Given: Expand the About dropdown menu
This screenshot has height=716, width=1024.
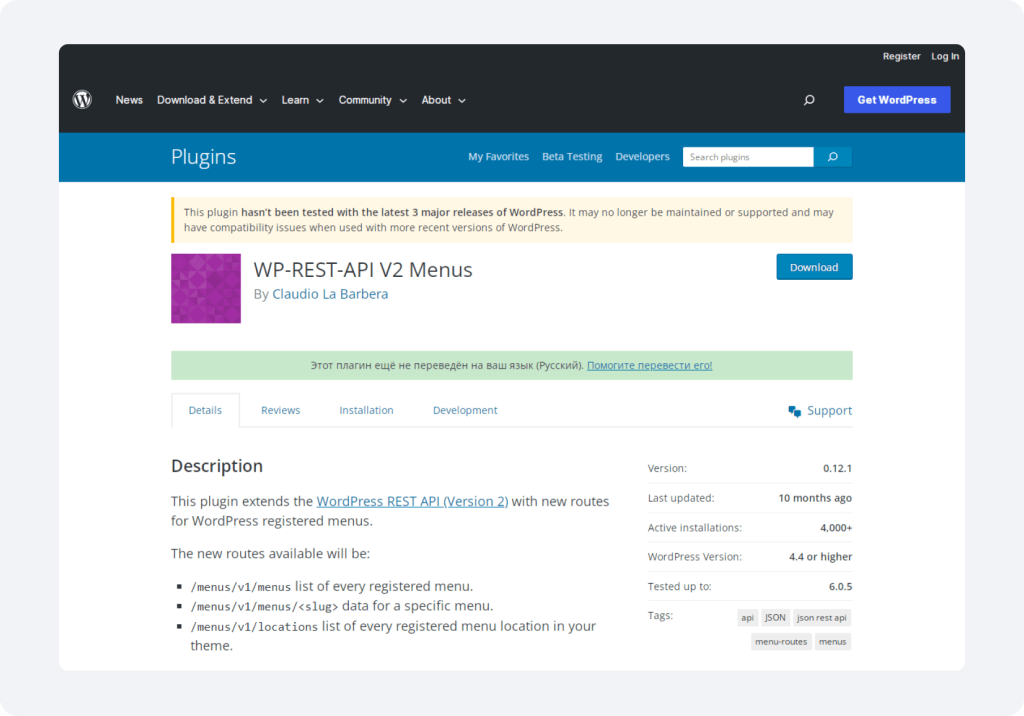Looking at the screenshot, I should point(443,100).
